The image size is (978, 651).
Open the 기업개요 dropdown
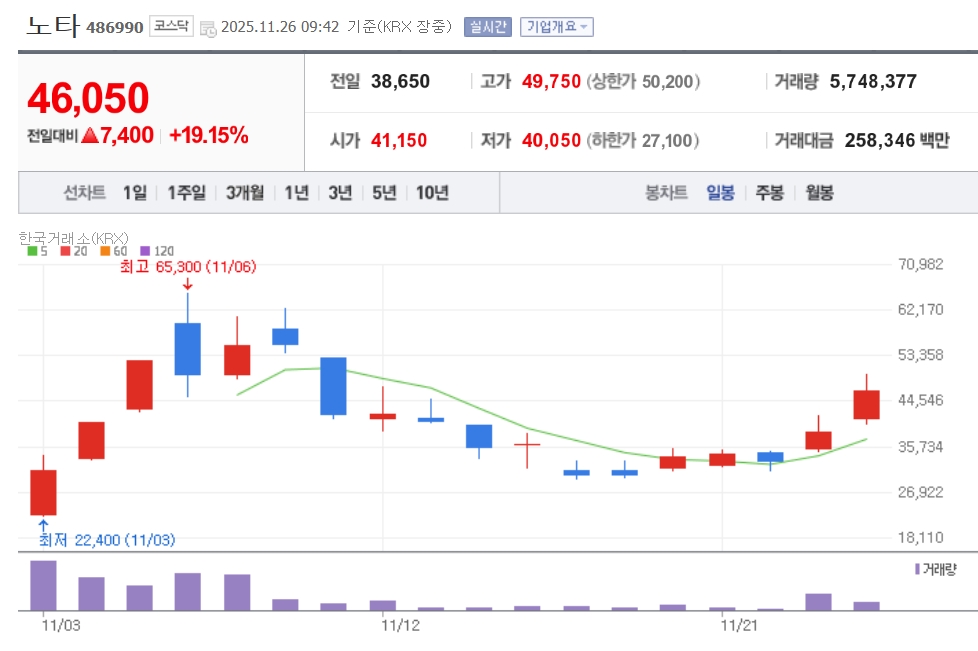552,27
